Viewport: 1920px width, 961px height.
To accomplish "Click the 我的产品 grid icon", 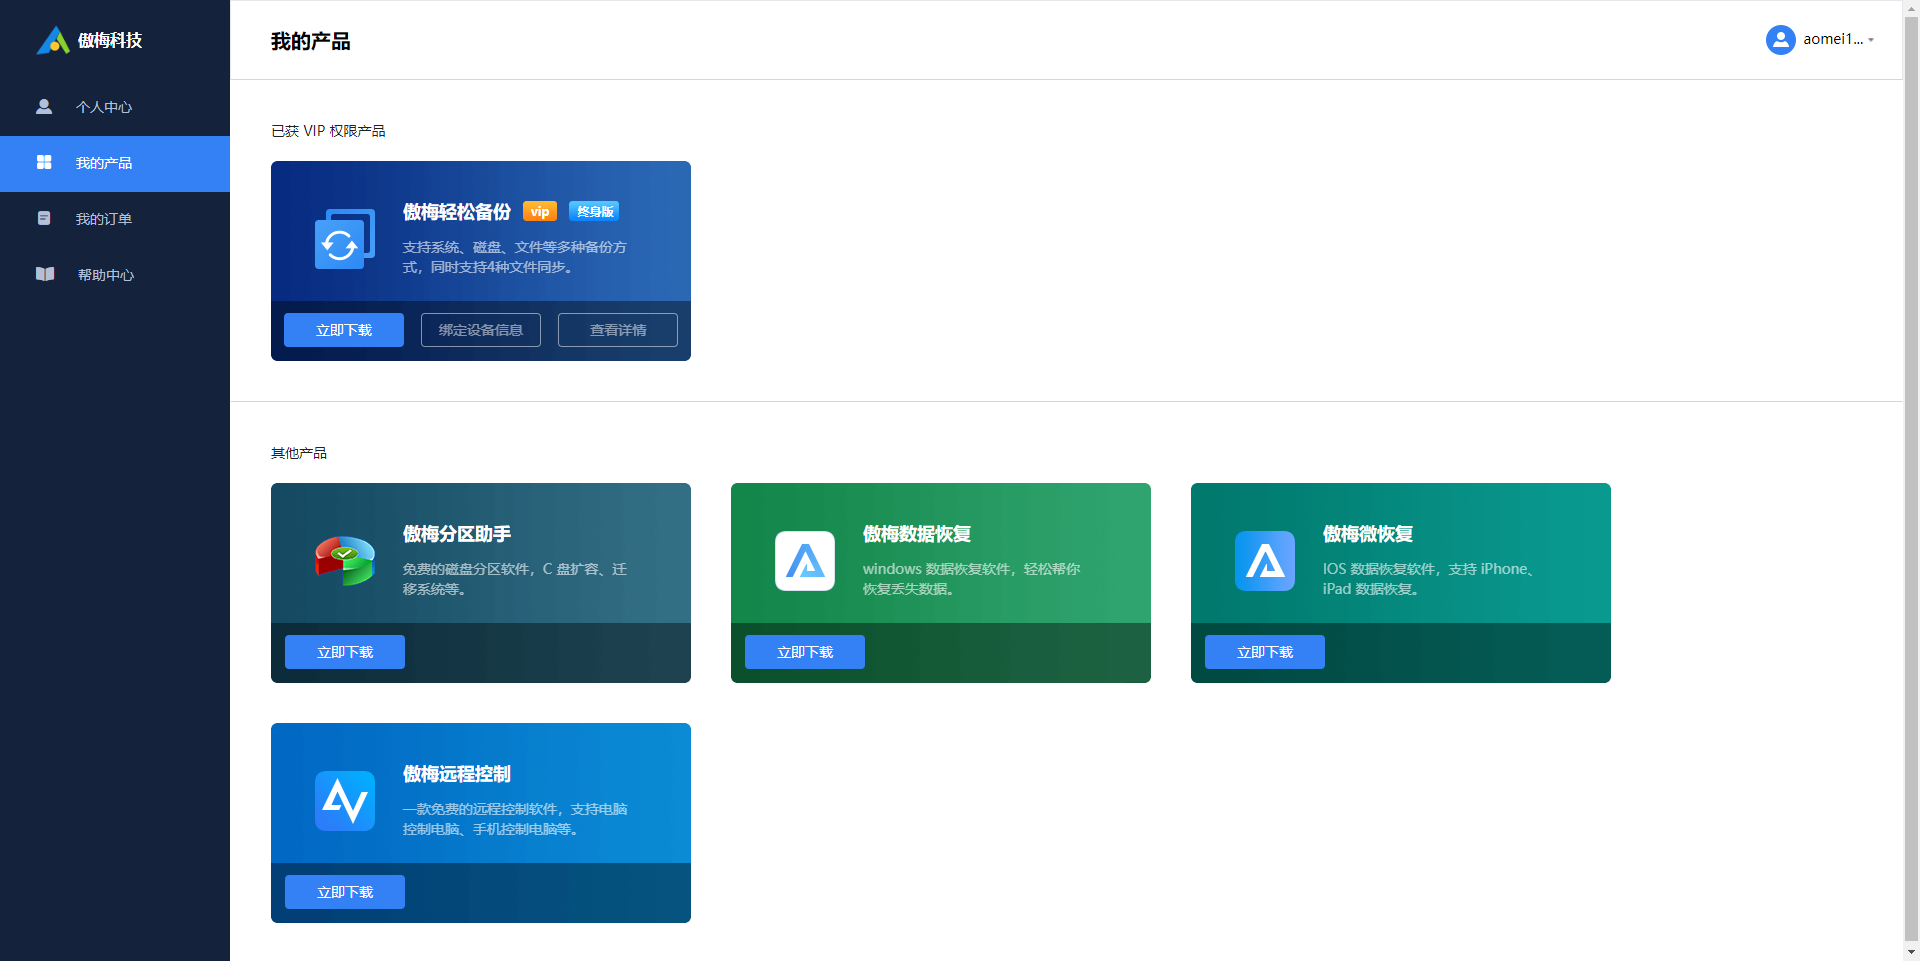I will [44, 162].
